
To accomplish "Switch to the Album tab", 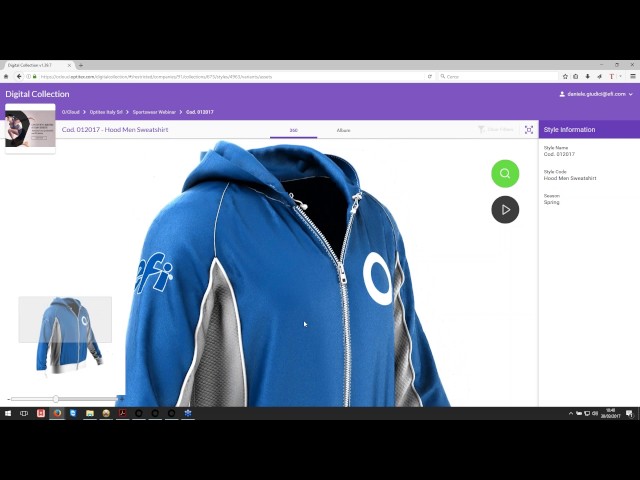I will (343, 130).
